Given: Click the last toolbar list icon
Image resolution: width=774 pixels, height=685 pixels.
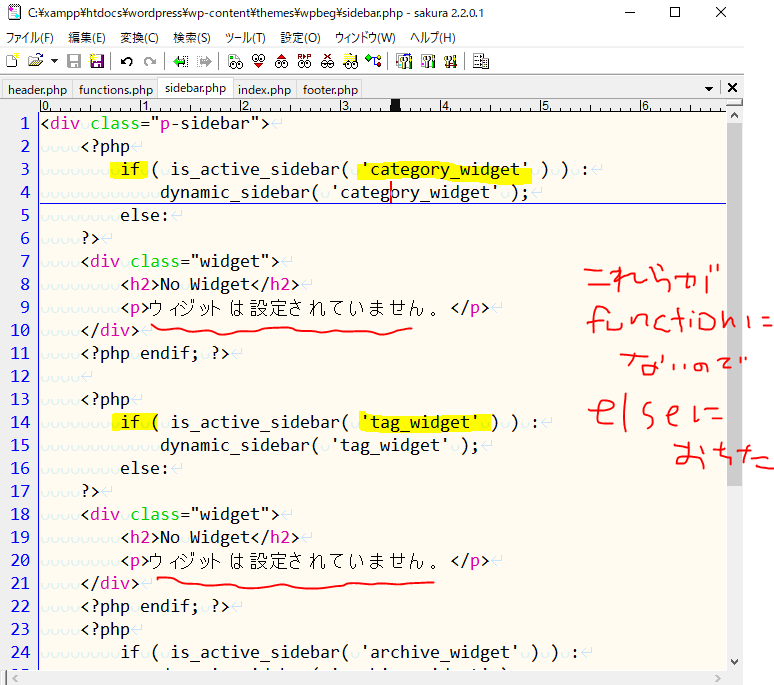Looking at the screenshot, I should click(480, 61).
